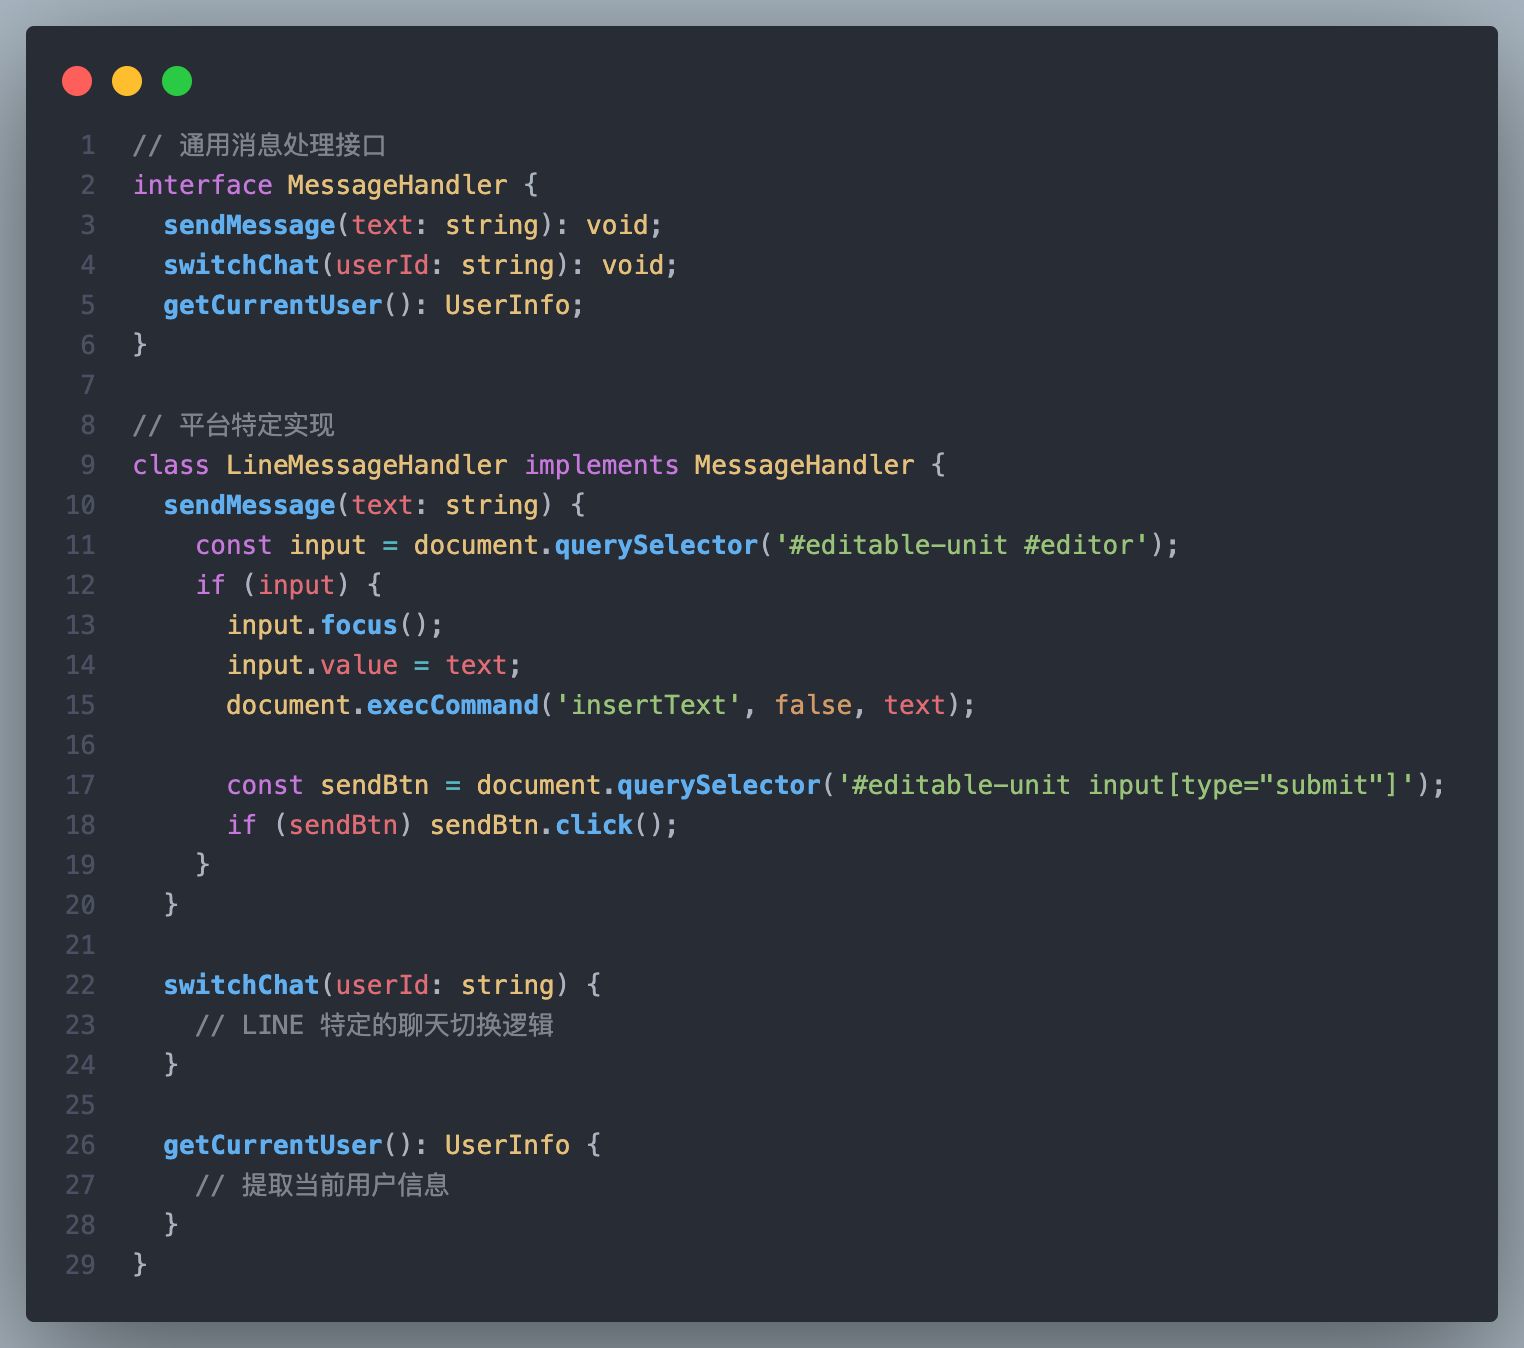
Task: Click the comment '// 通用消息处理接口'
Action: (x=260, y=145)
